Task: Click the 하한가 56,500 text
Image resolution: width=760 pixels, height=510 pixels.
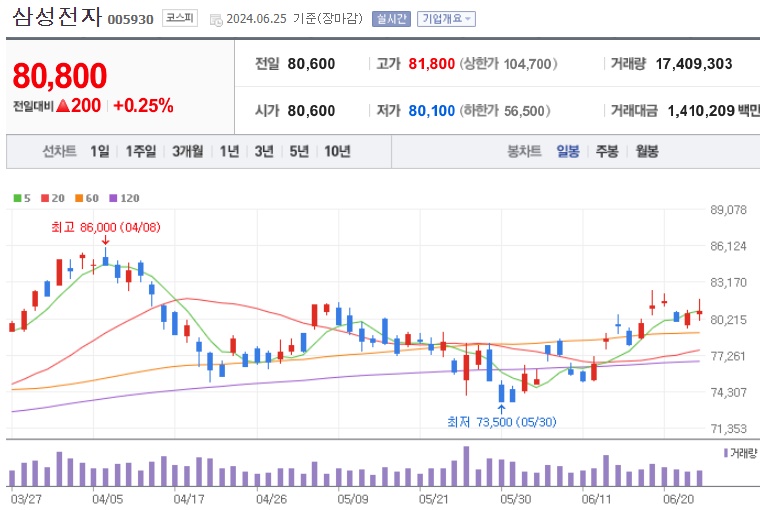Action: (505, 111)
